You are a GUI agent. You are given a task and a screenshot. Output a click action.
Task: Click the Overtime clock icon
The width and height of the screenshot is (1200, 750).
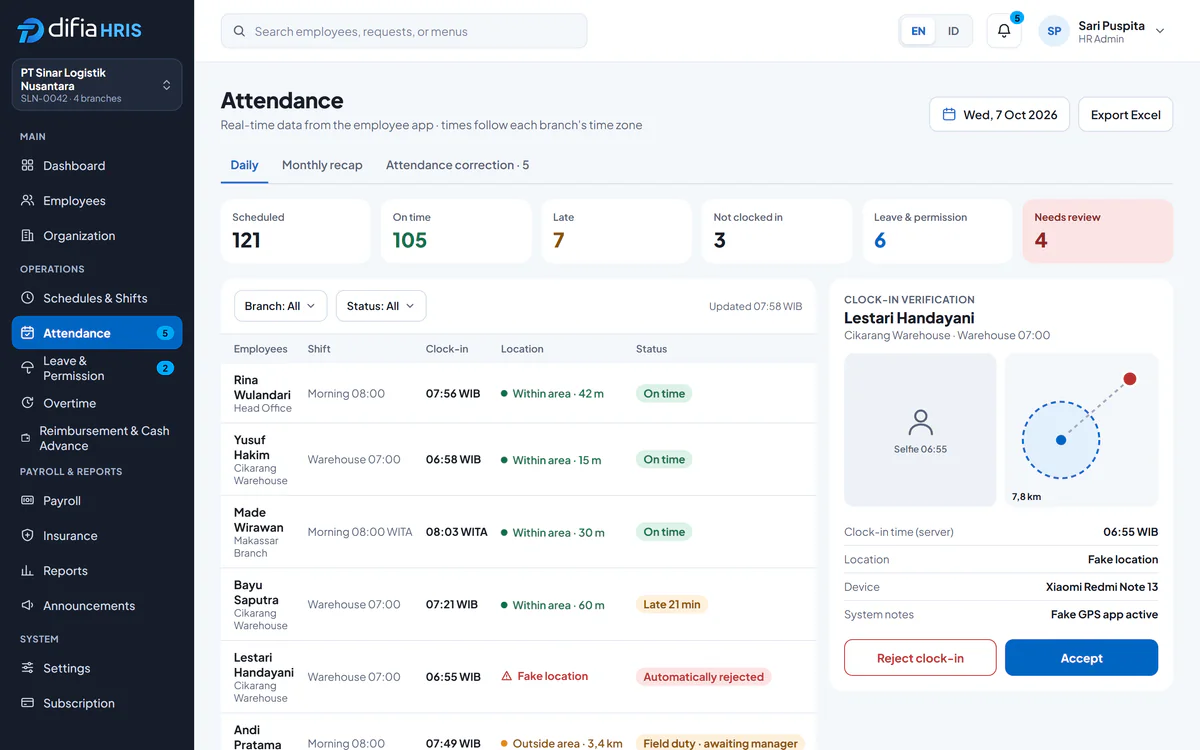pos(28,403)
